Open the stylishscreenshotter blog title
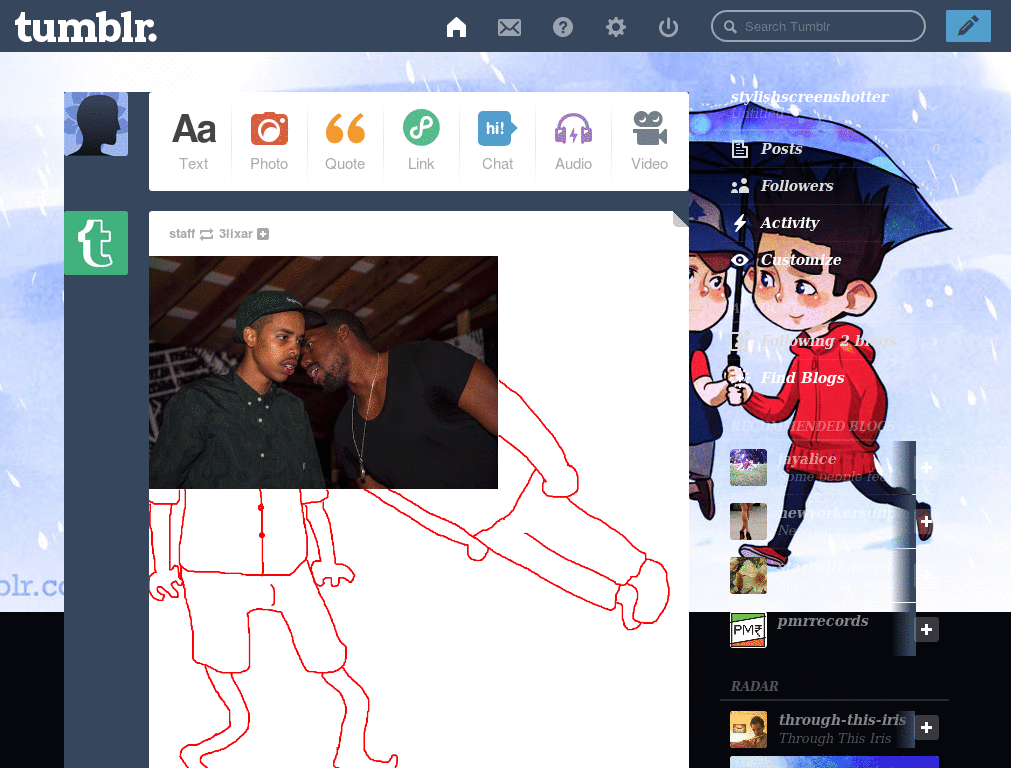 click(809, 97)
